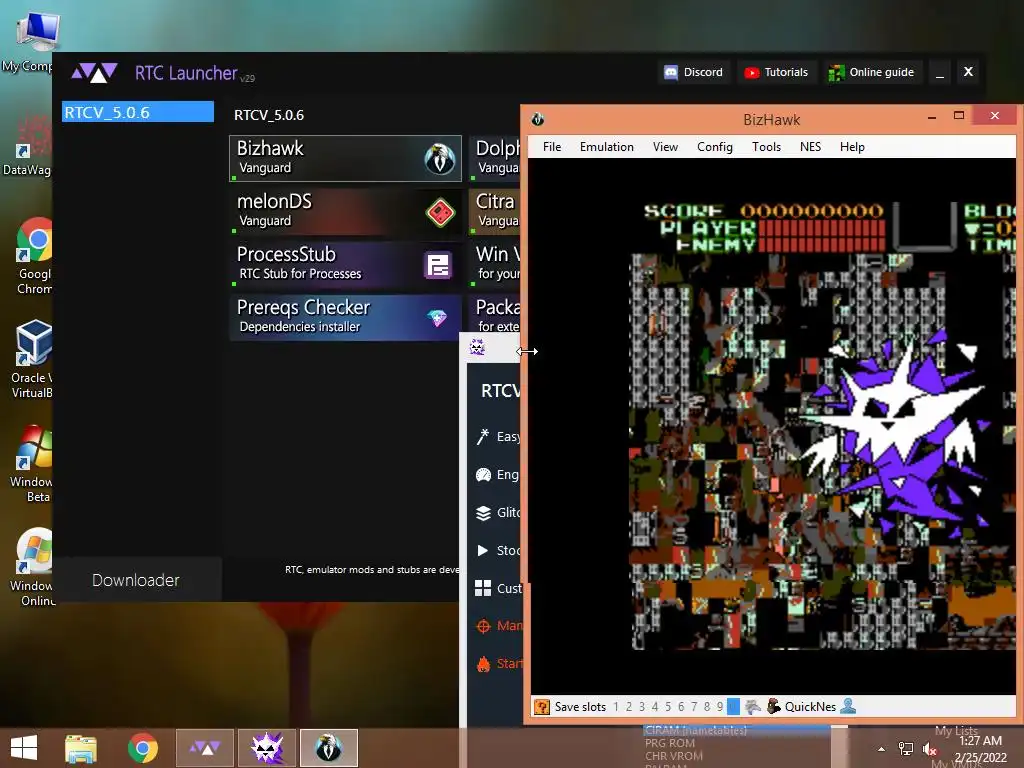Click the gray bird icon in BizHawk status bar
This screenshot has width=1024, height=768.
[x=753, y=707]
